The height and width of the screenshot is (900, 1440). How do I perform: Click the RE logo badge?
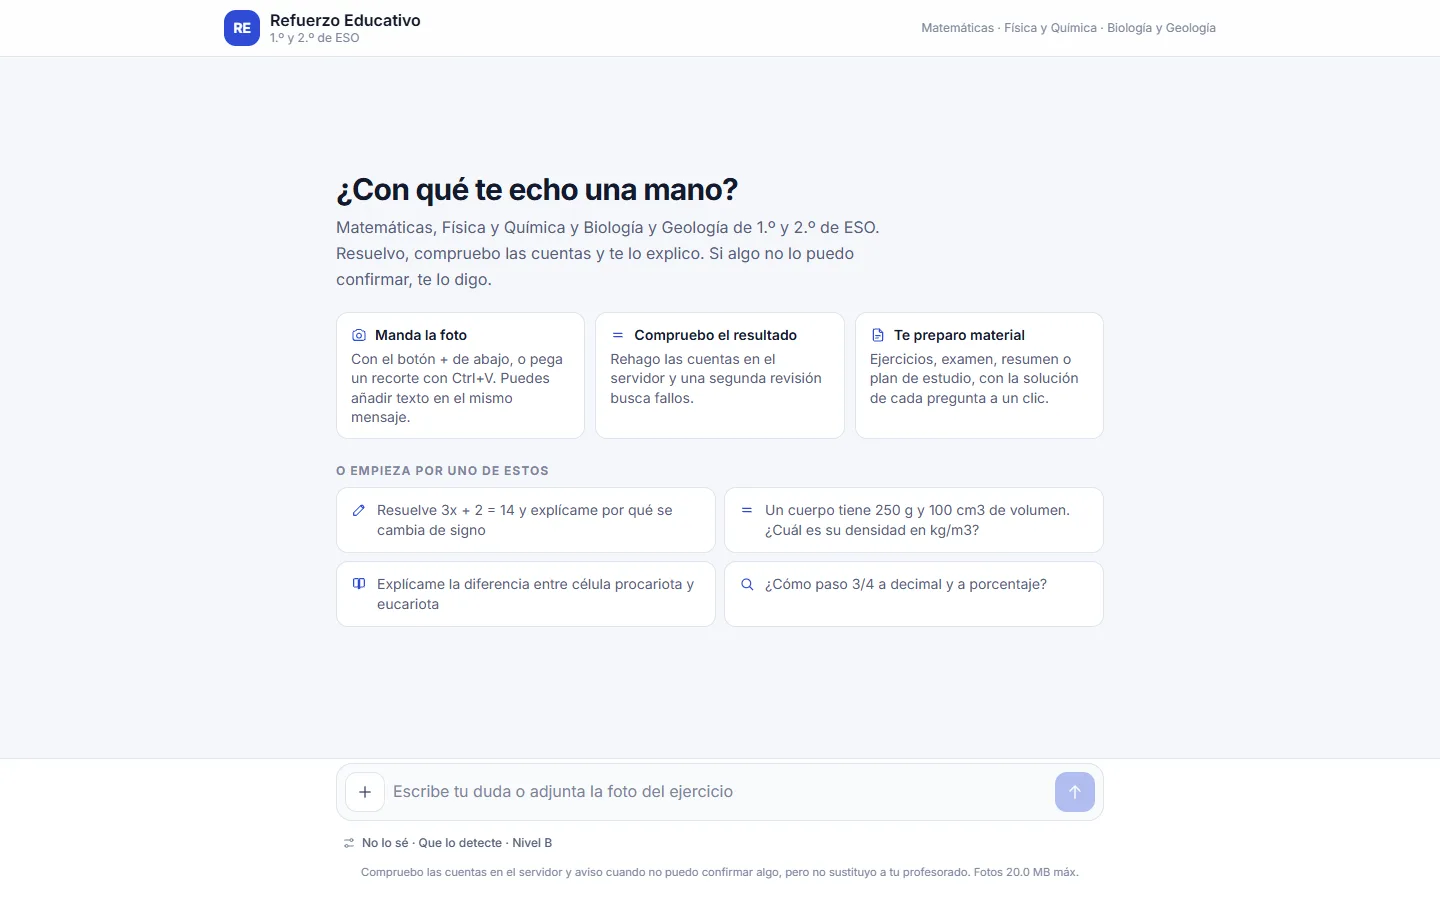coord(242,28)
